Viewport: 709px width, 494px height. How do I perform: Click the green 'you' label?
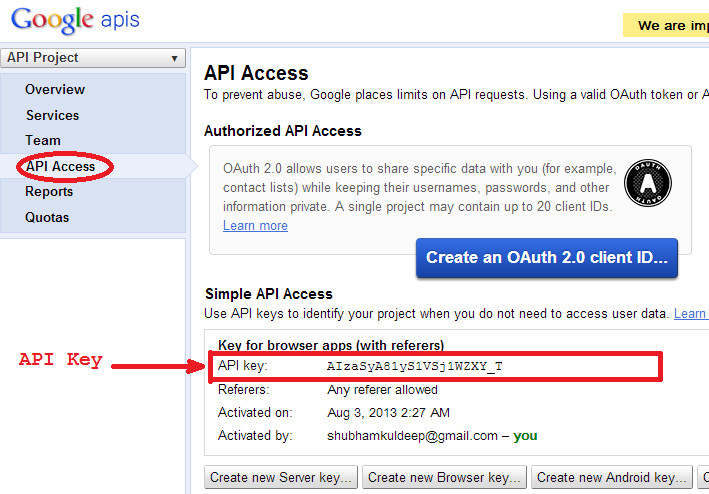point(525,436)
